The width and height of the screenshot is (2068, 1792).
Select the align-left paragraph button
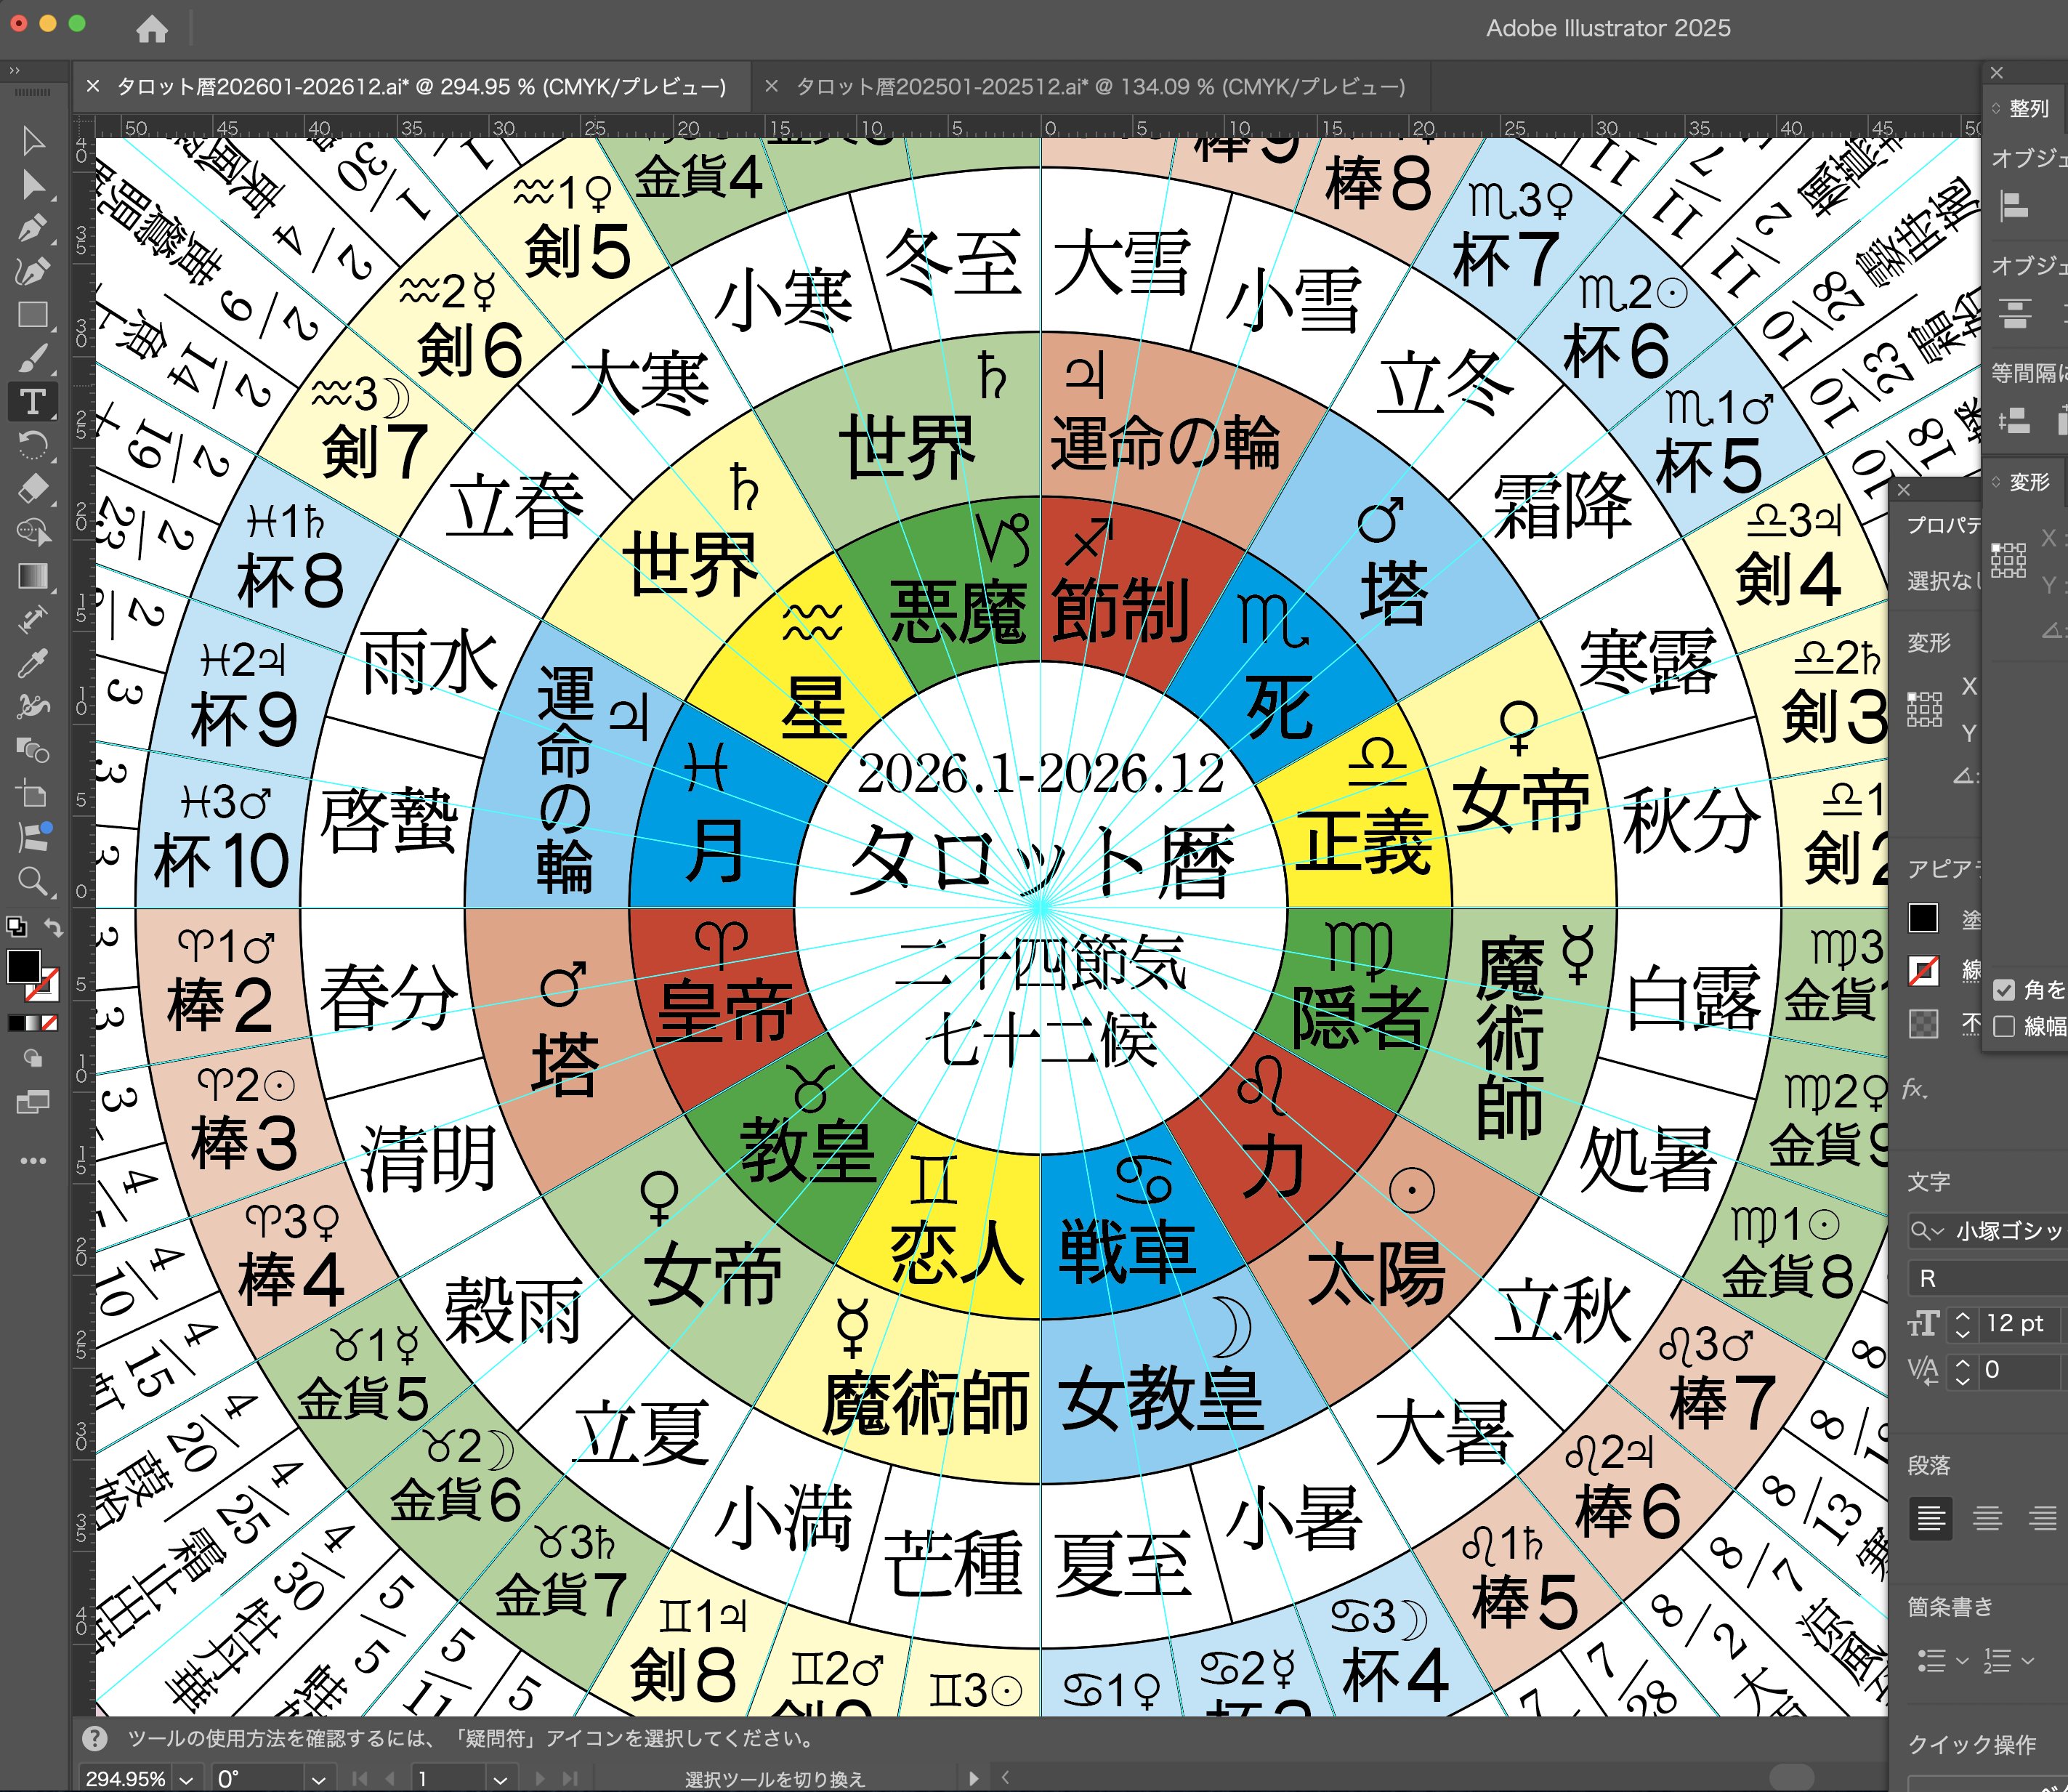[1930, 1519]
